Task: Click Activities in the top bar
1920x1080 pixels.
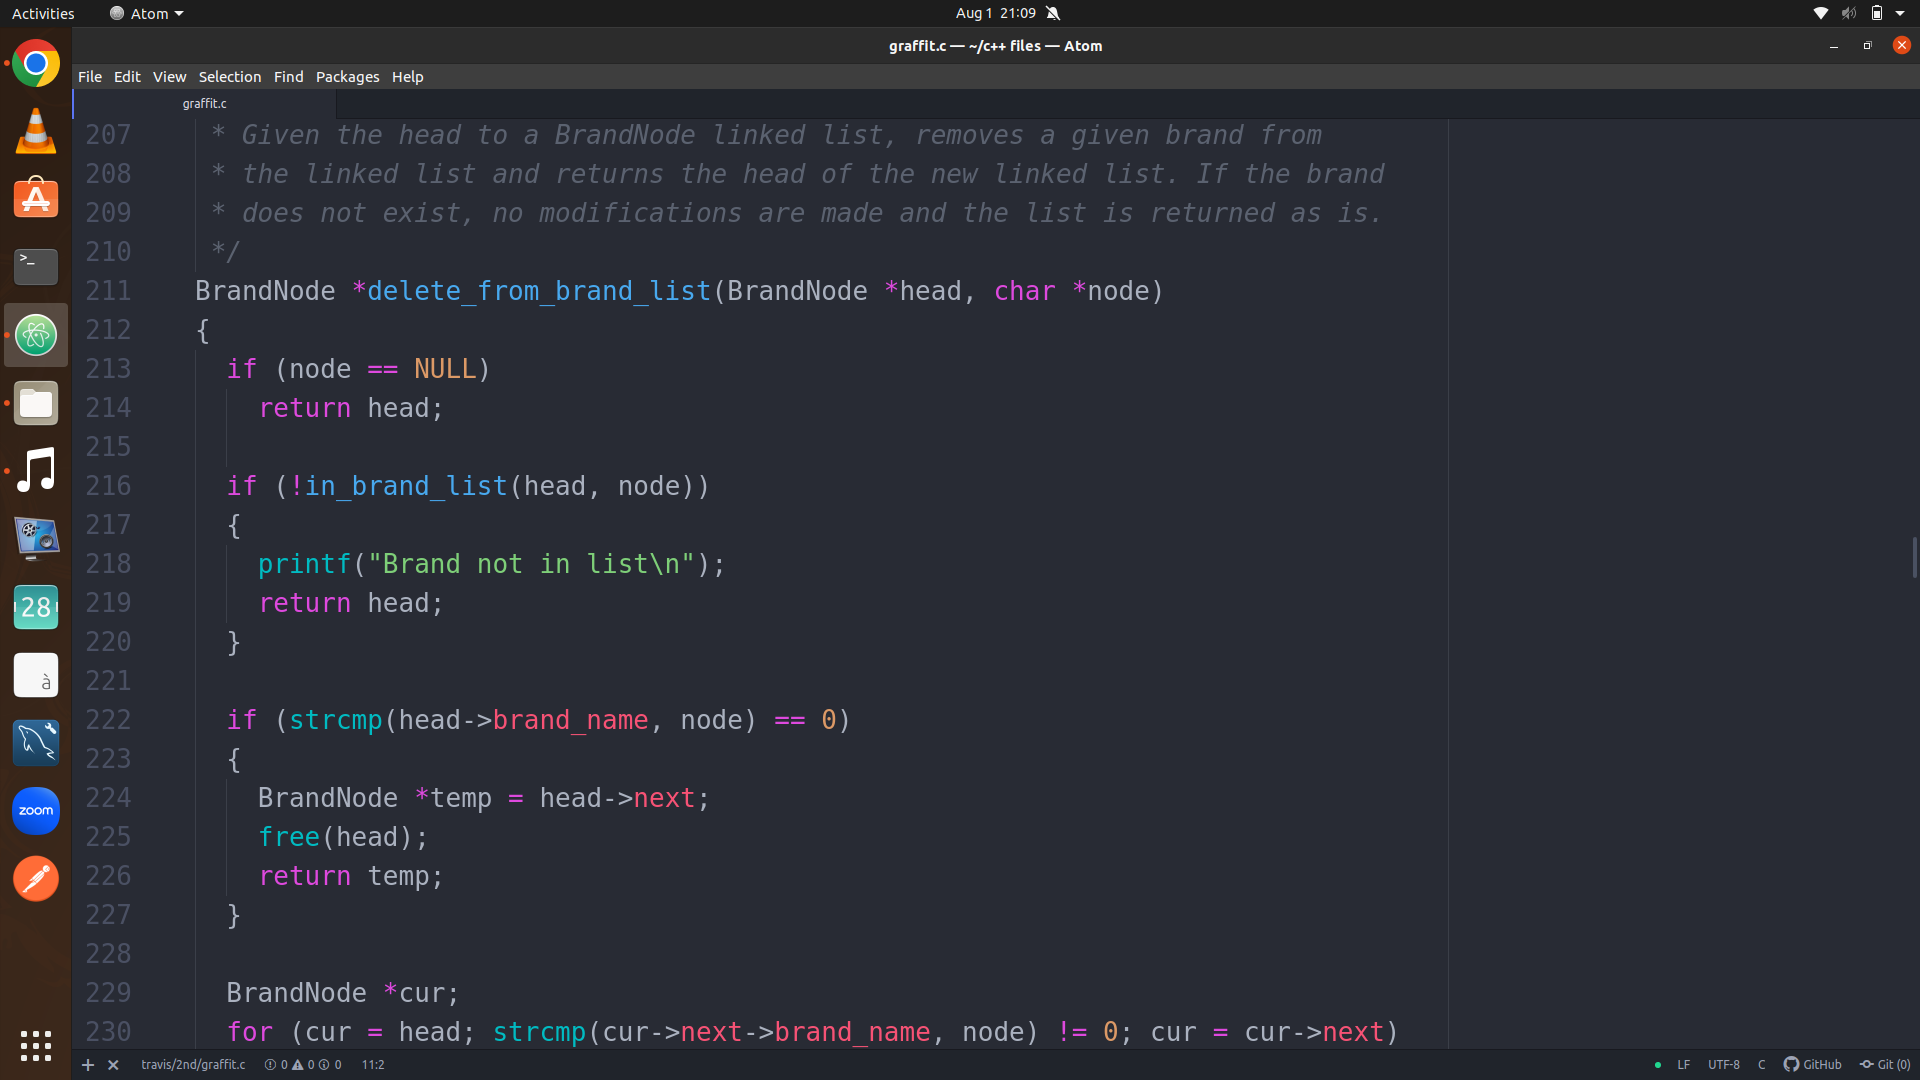Action: (x=43, y=13)
